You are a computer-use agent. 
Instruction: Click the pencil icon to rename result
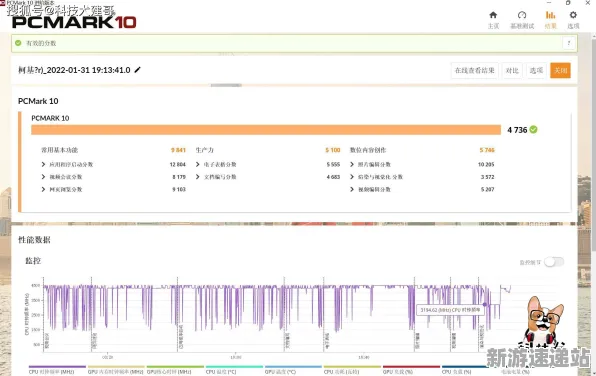click(x=138, y=70)
